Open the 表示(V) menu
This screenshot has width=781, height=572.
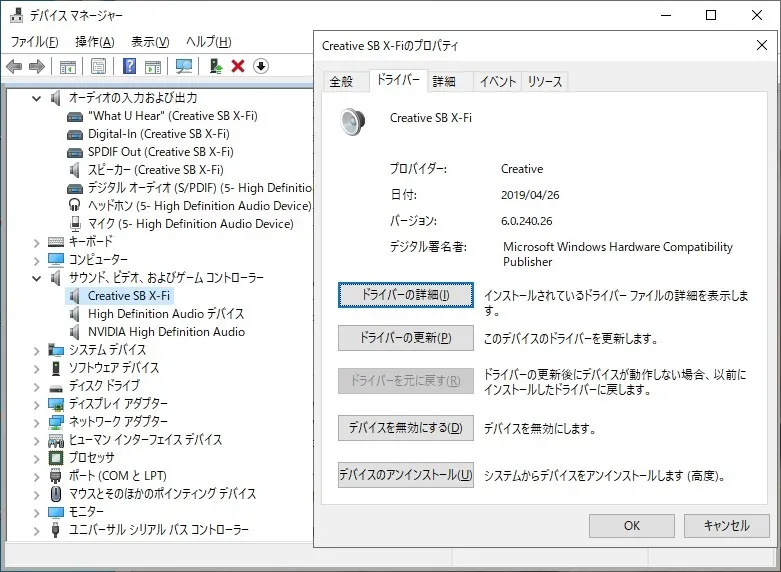click(x=150, y=41)
